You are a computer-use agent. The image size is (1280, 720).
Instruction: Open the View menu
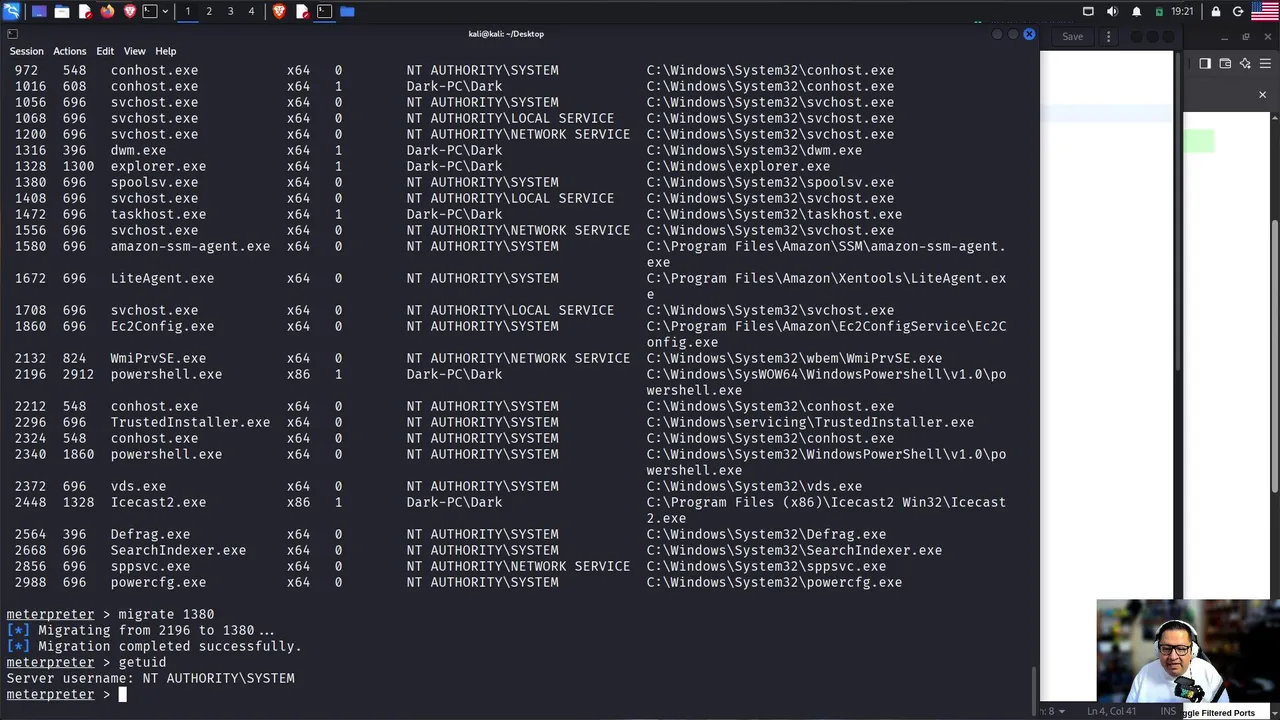click(135, 51)
